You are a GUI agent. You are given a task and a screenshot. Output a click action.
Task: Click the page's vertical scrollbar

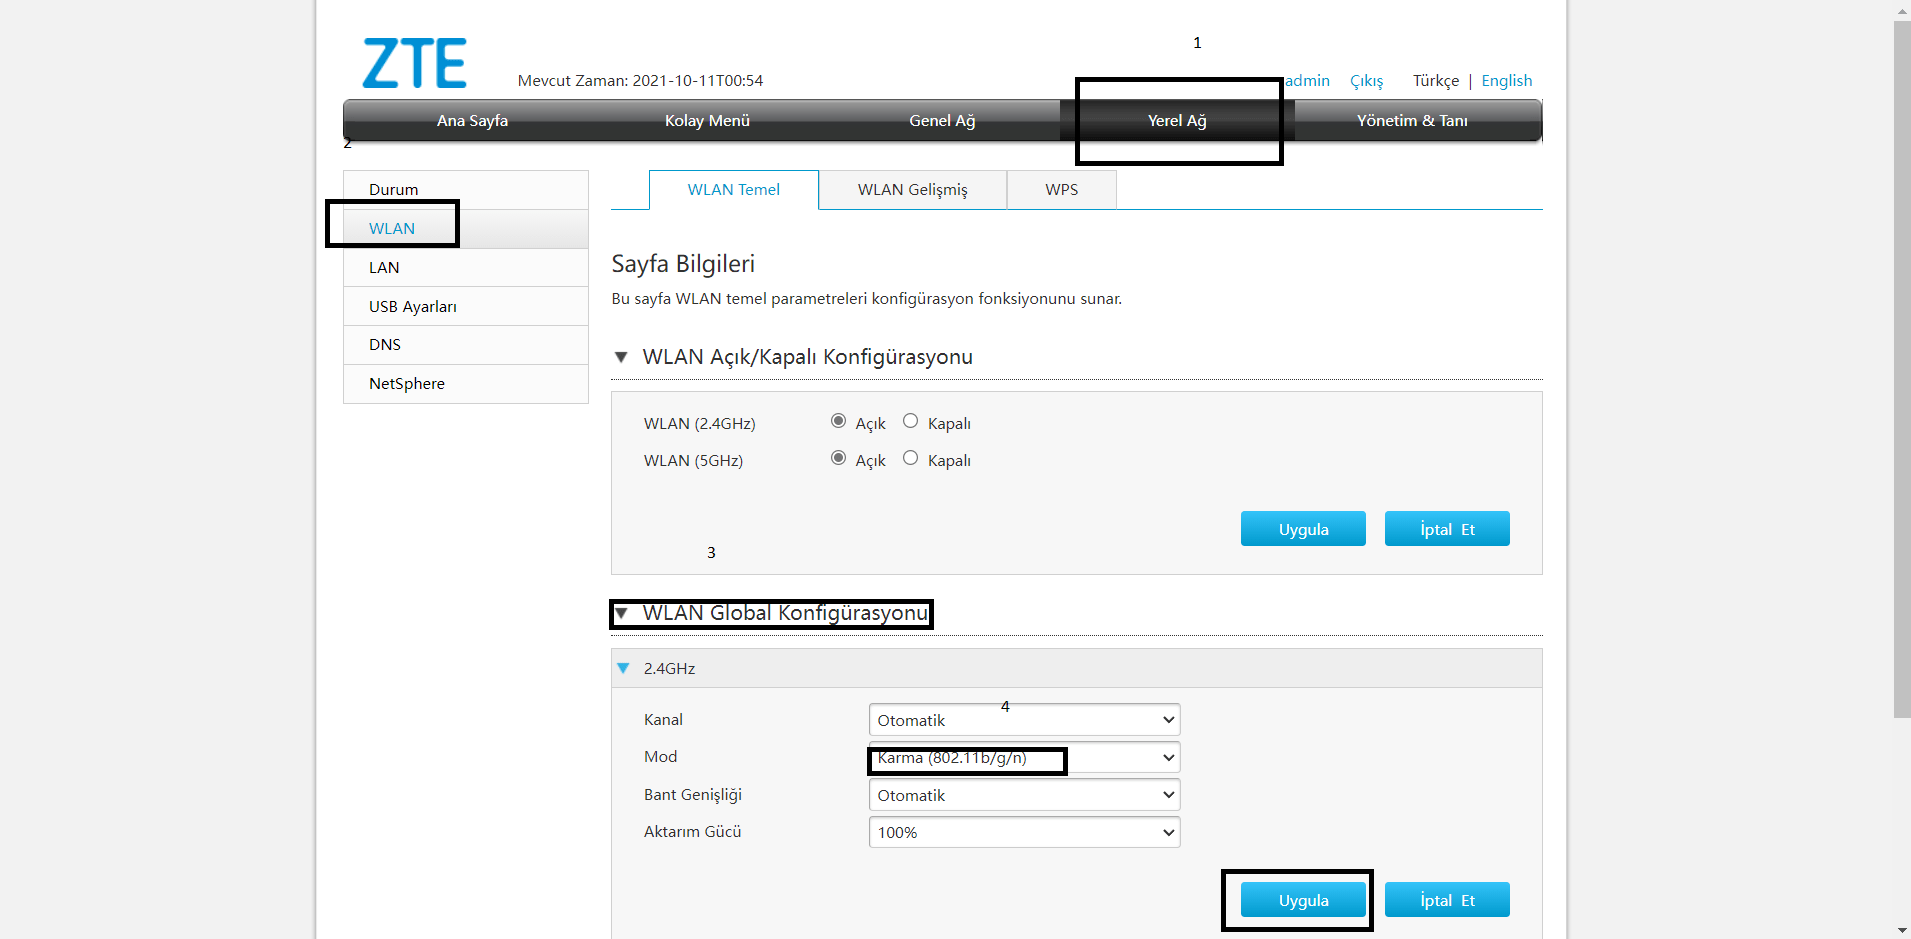1902,370
